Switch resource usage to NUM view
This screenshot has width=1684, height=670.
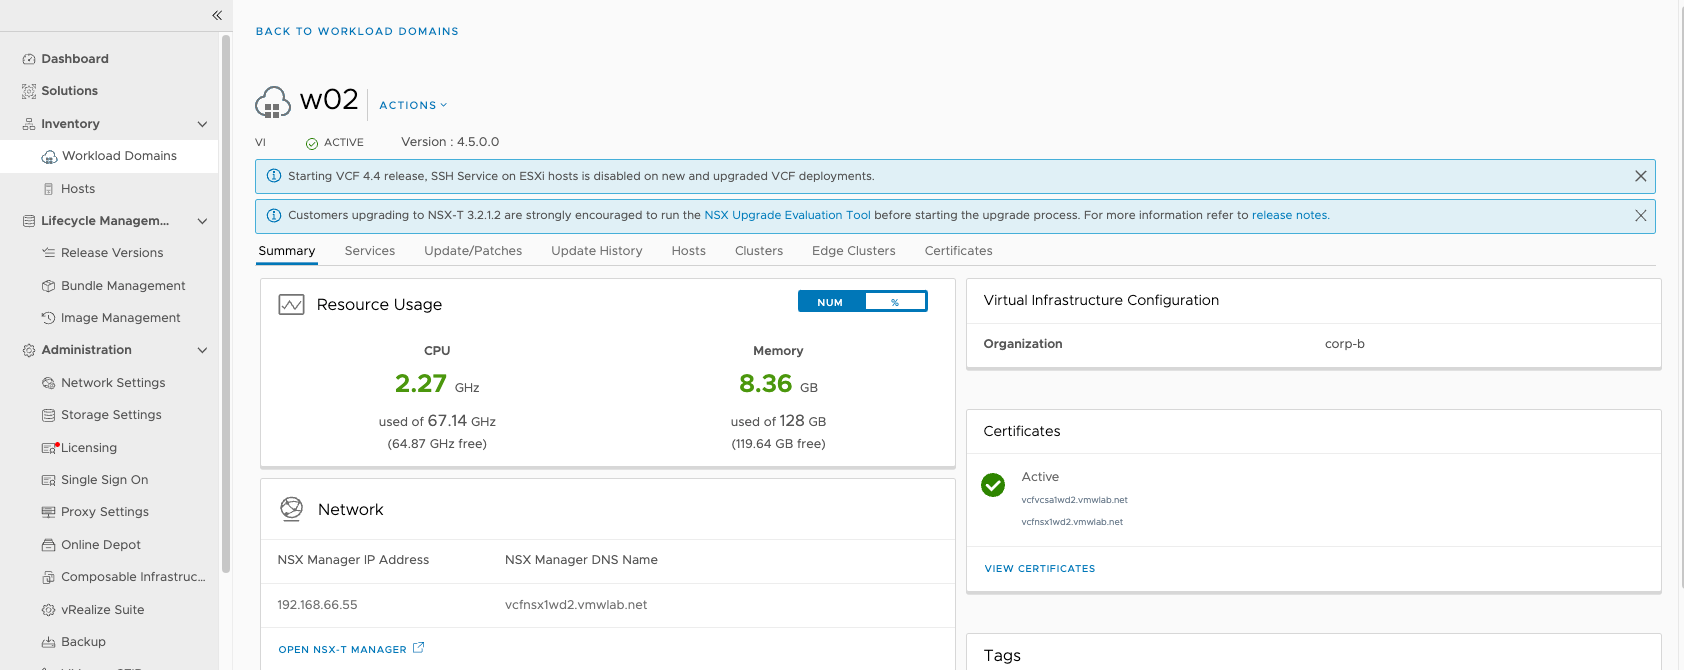[x=830, y=302]
